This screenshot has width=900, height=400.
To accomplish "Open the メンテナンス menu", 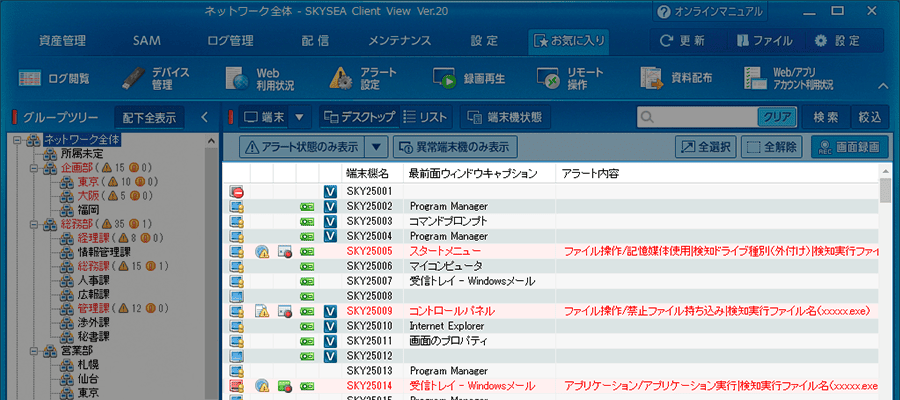I will click(399, 41).
